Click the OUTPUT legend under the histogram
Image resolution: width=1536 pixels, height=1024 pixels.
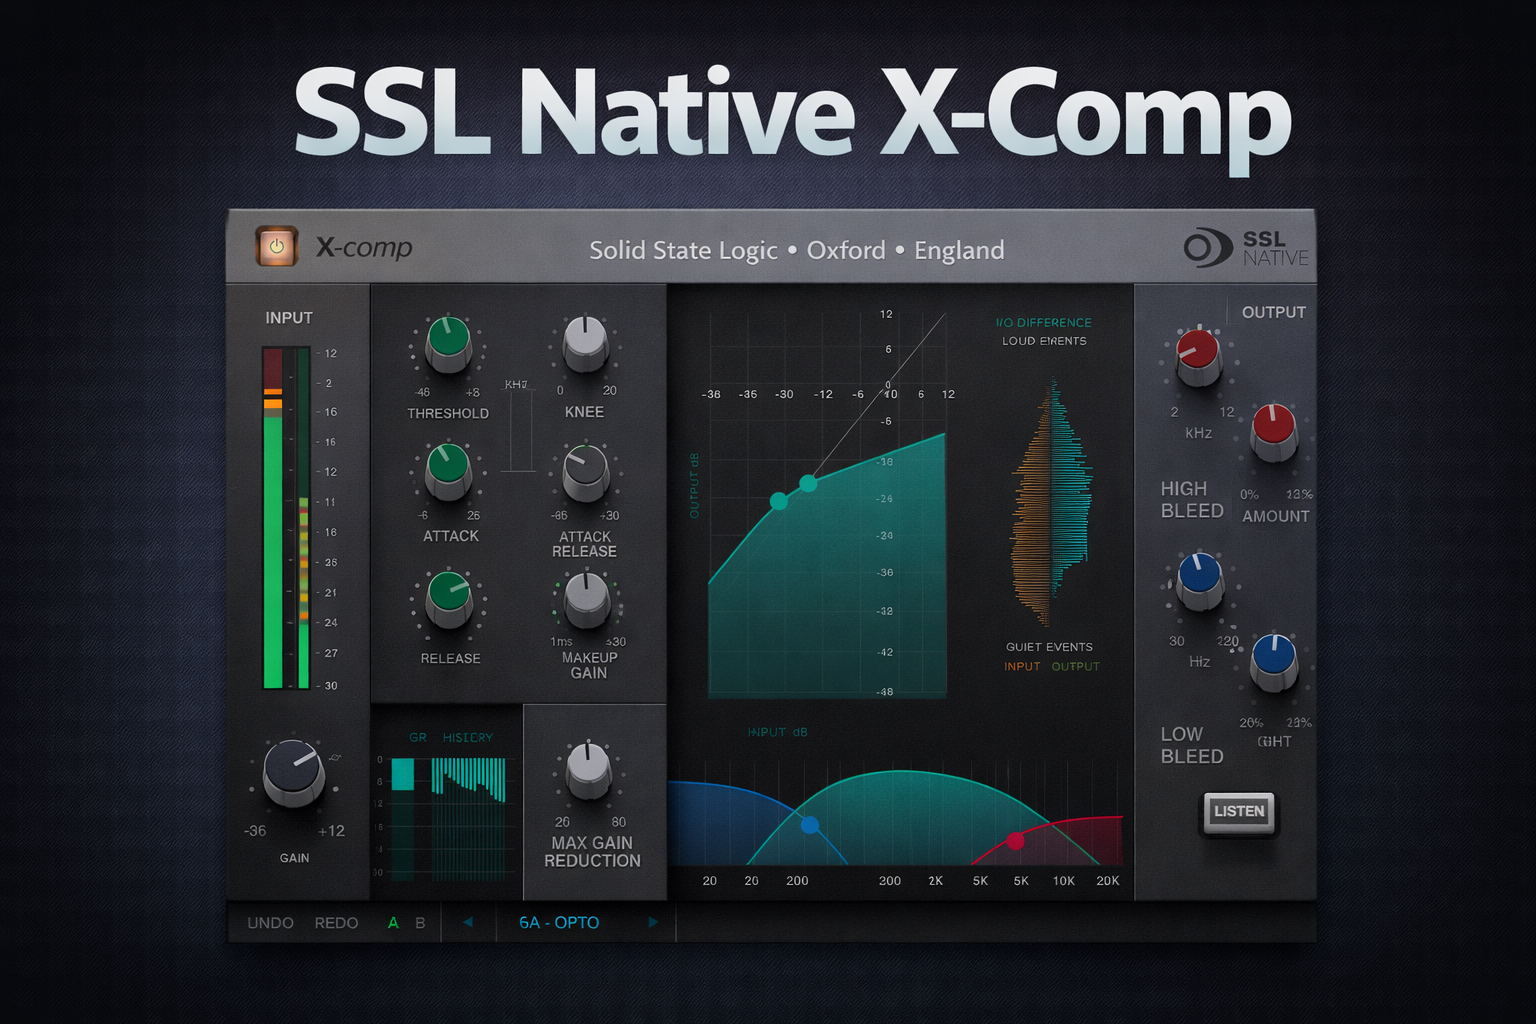pos(1075,666)
